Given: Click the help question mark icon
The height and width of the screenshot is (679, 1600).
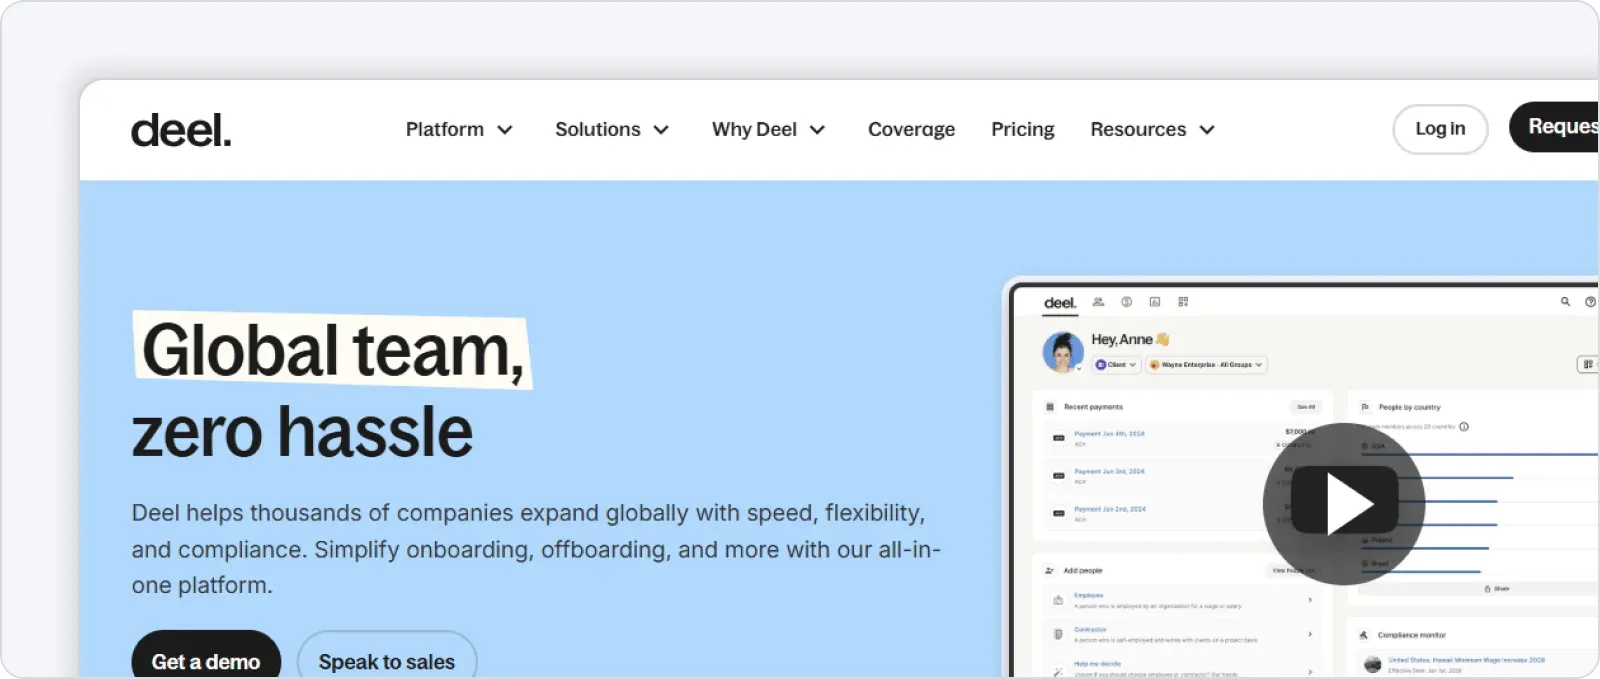Looking at the screenshot, I should pos(1590,302).
